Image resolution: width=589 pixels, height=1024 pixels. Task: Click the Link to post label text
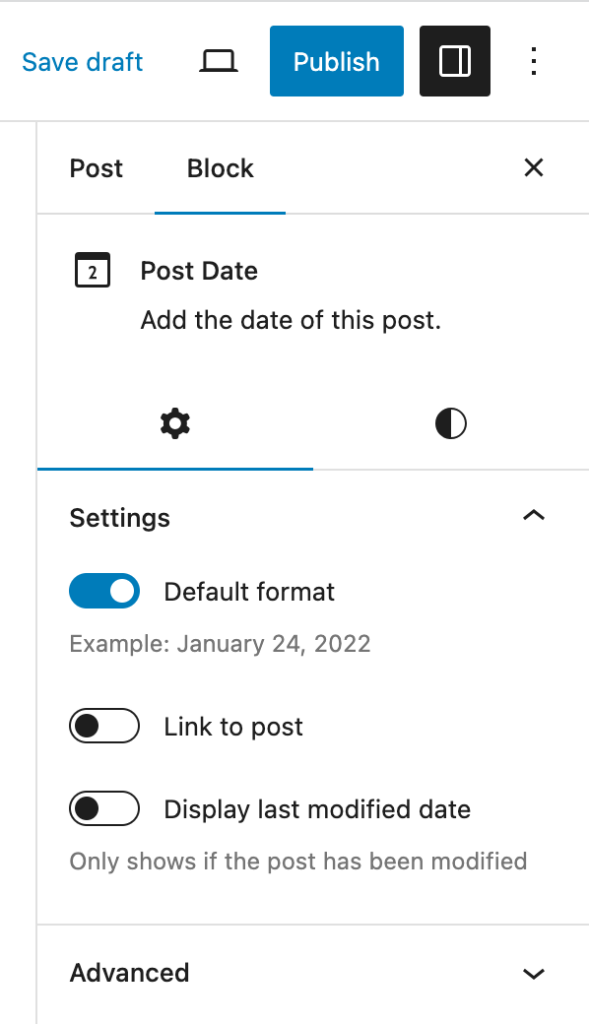click(232, 726)
